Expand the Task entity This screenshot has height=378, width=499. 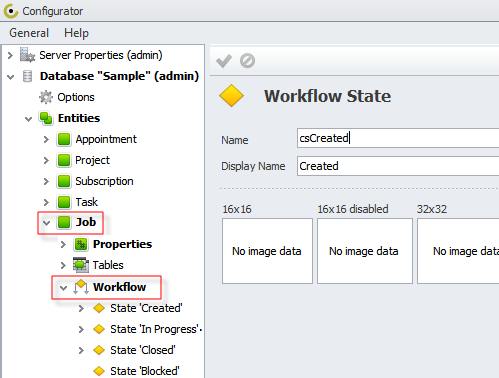46,202
